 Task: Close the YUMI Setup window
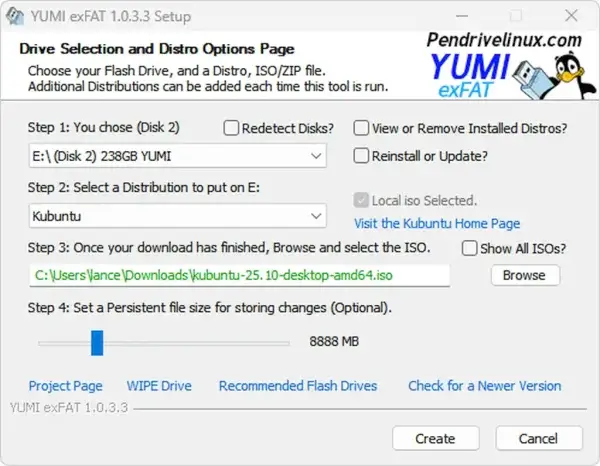tap(571, 16)
